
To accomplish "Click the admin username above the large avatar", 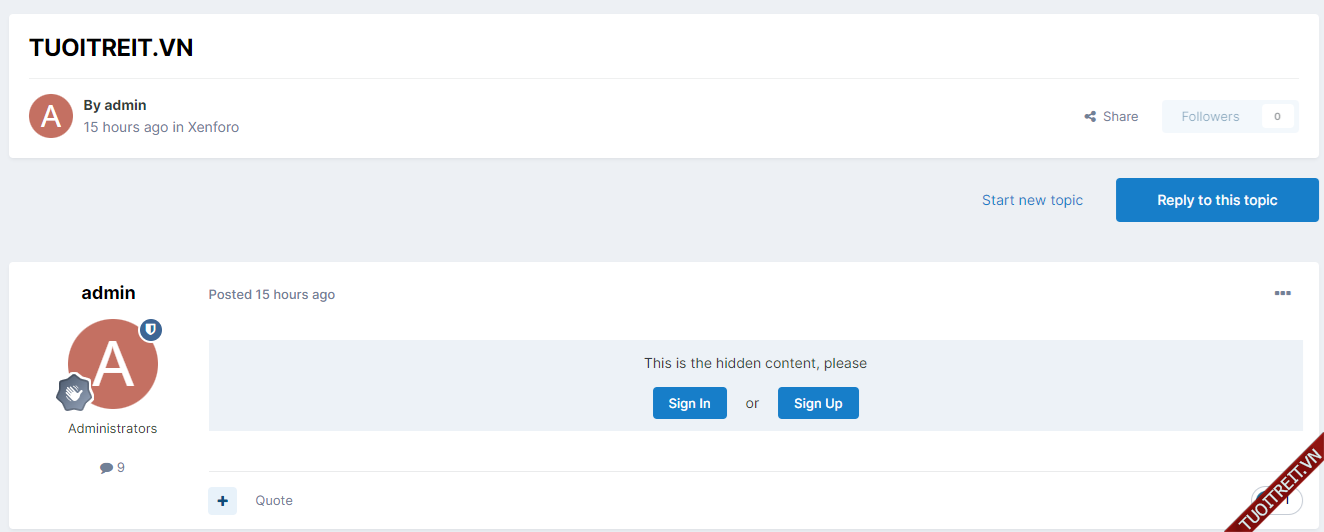I will tap(108, 293).
